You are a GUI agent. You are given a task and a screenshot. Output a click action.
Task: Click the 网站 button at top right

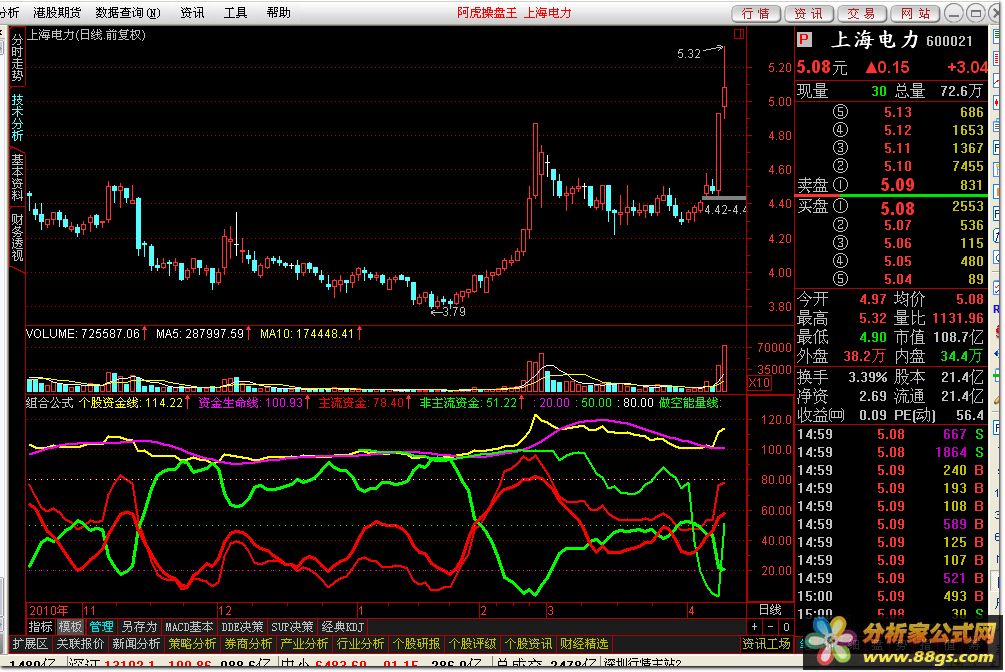915,13
